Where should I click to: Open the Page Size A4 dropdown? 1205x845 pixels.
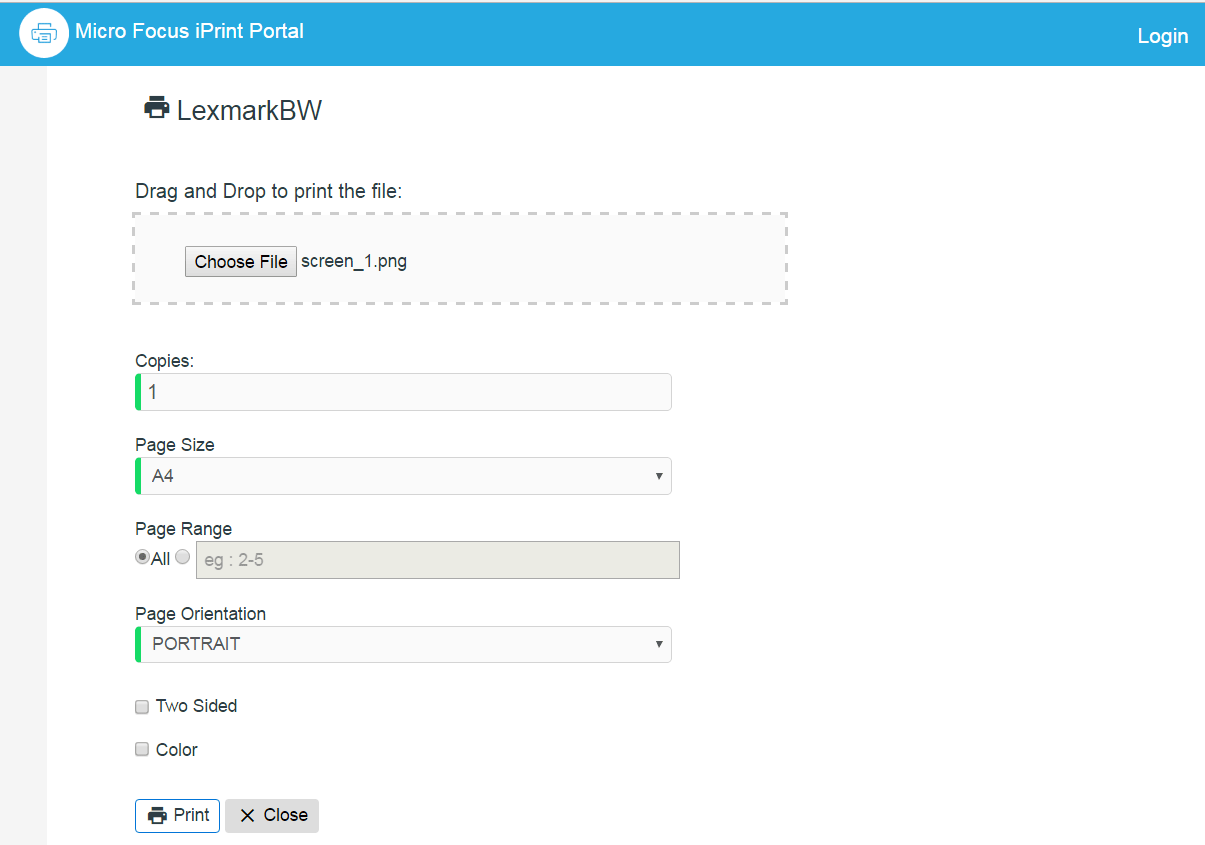click(403, 476)
